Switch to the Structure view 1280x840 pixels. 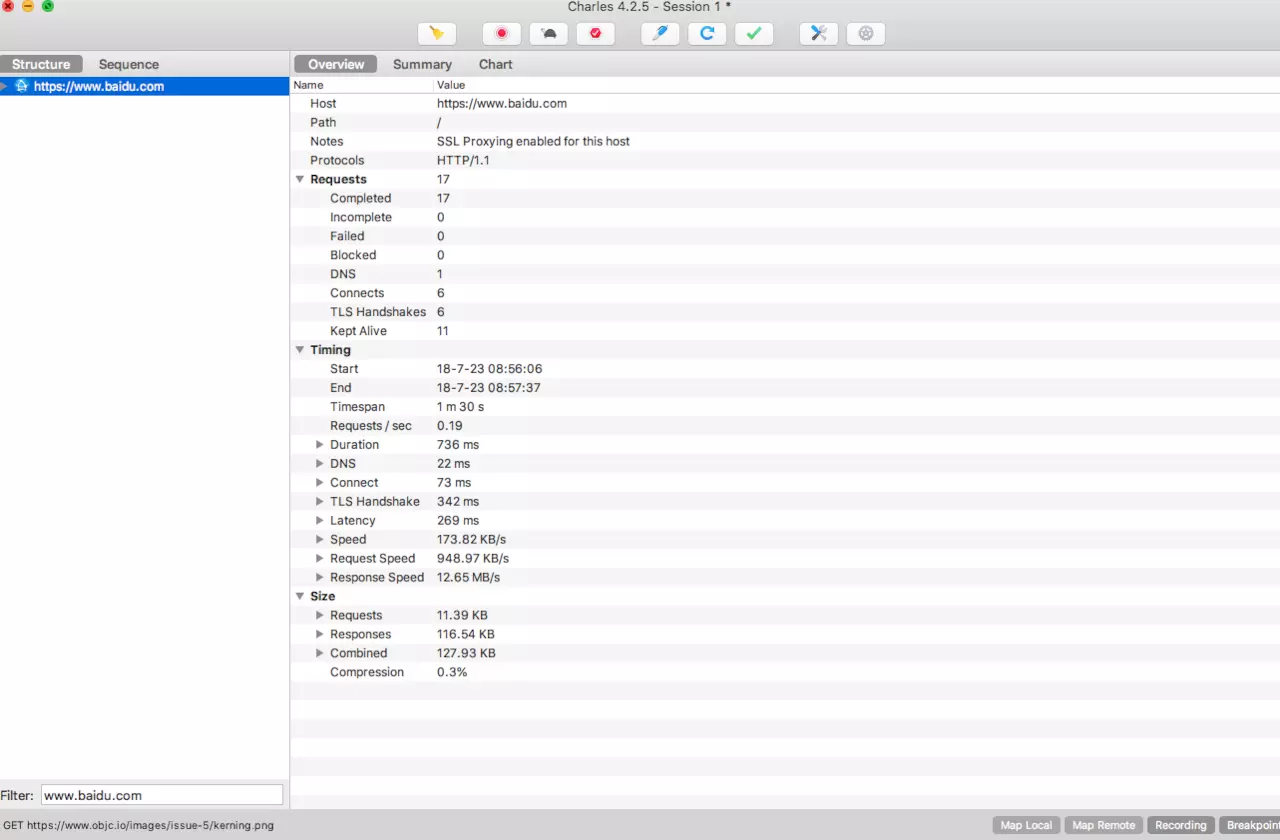click(41, 64)
